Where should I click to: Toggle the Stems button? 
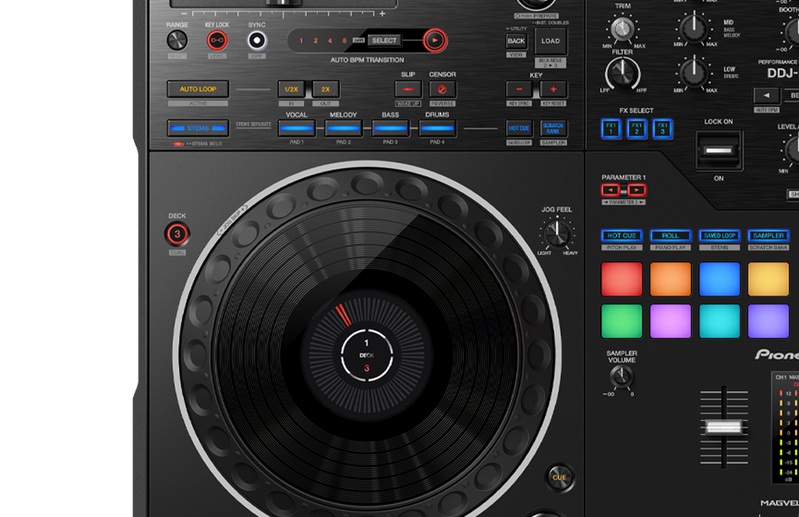pos(197,128)
